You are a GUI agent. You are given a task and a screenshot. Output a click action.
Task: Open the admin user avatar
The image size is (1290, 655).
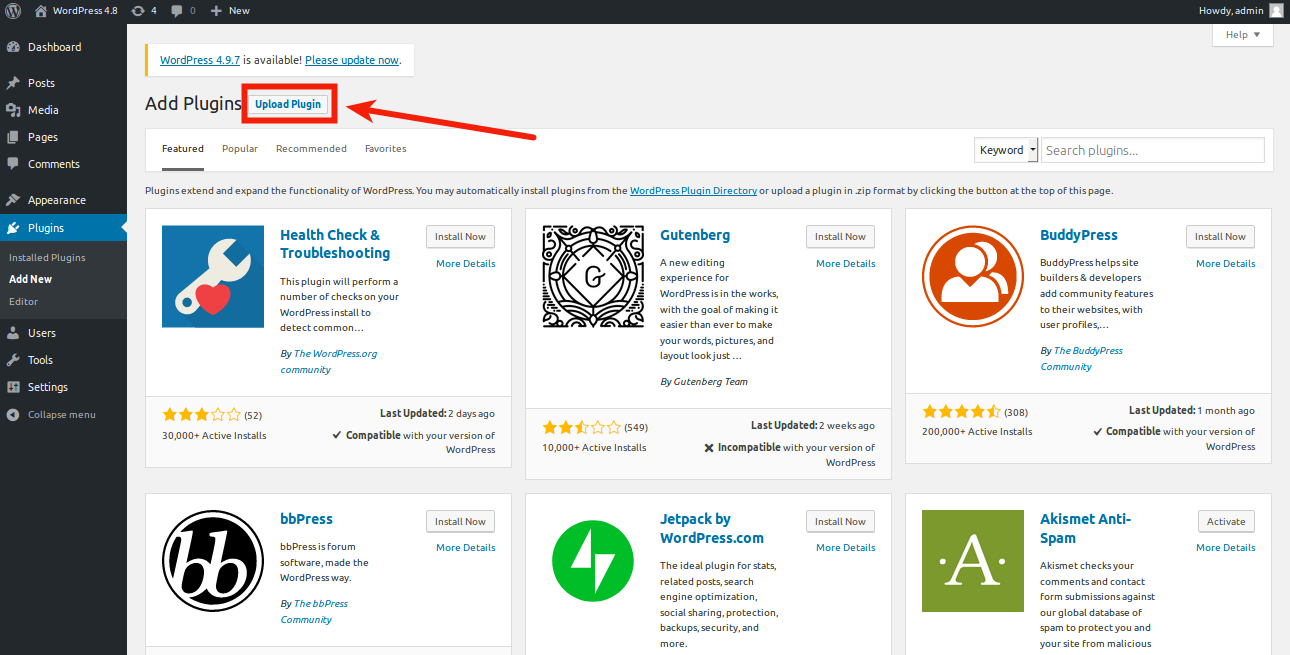tap(1276, 11)
